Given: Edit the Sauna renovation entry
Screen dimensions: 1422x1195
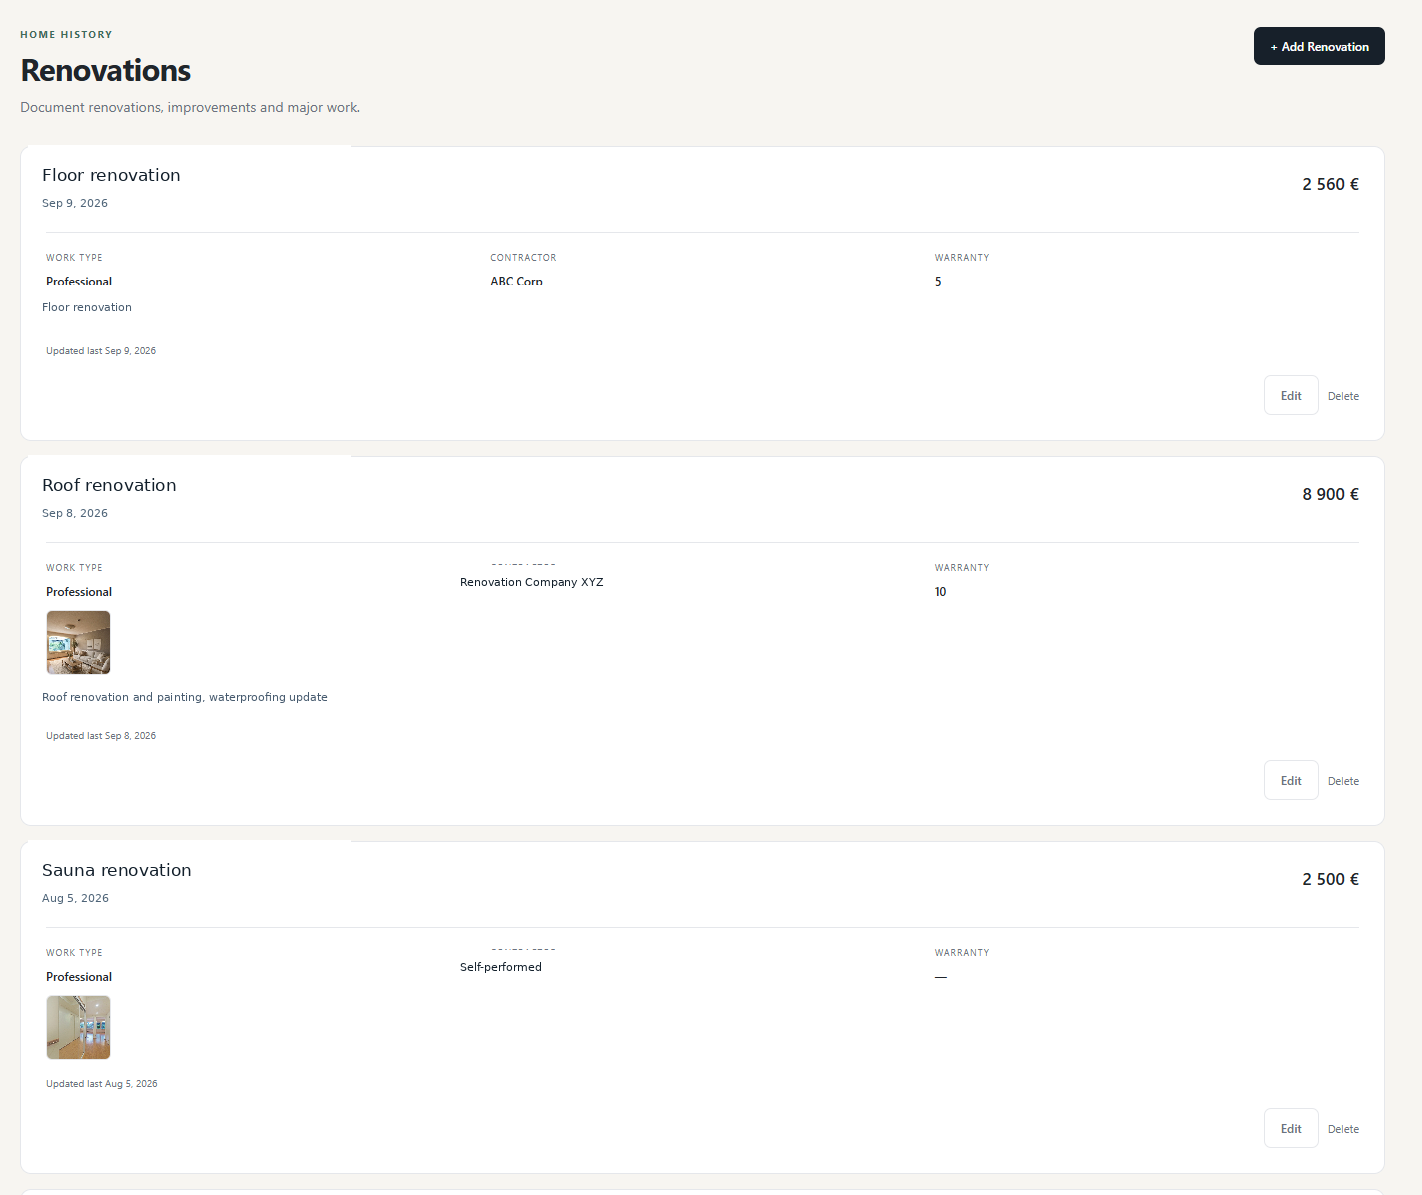Looking at the screenshot, I should pos(1291,1128).
